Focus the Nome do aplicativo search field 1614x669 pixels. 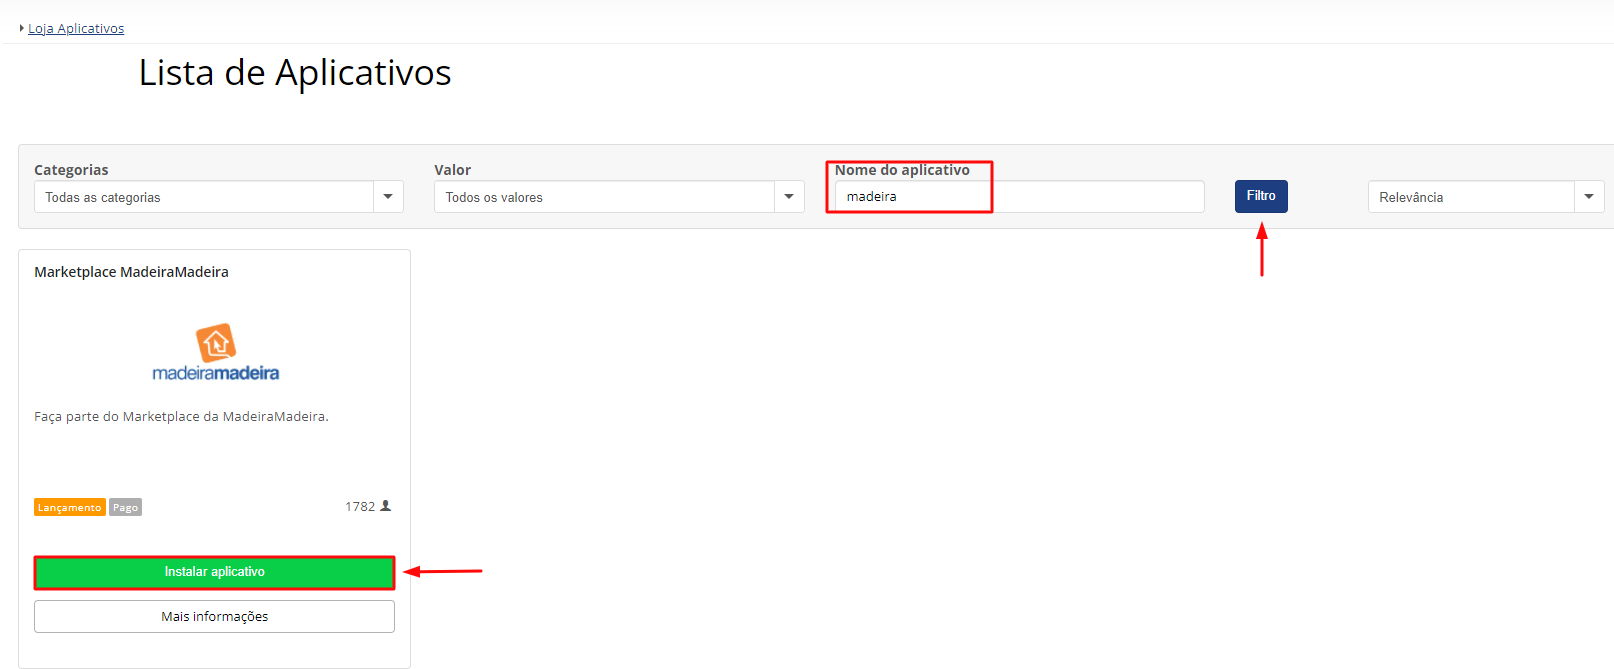click(1018, 197)
